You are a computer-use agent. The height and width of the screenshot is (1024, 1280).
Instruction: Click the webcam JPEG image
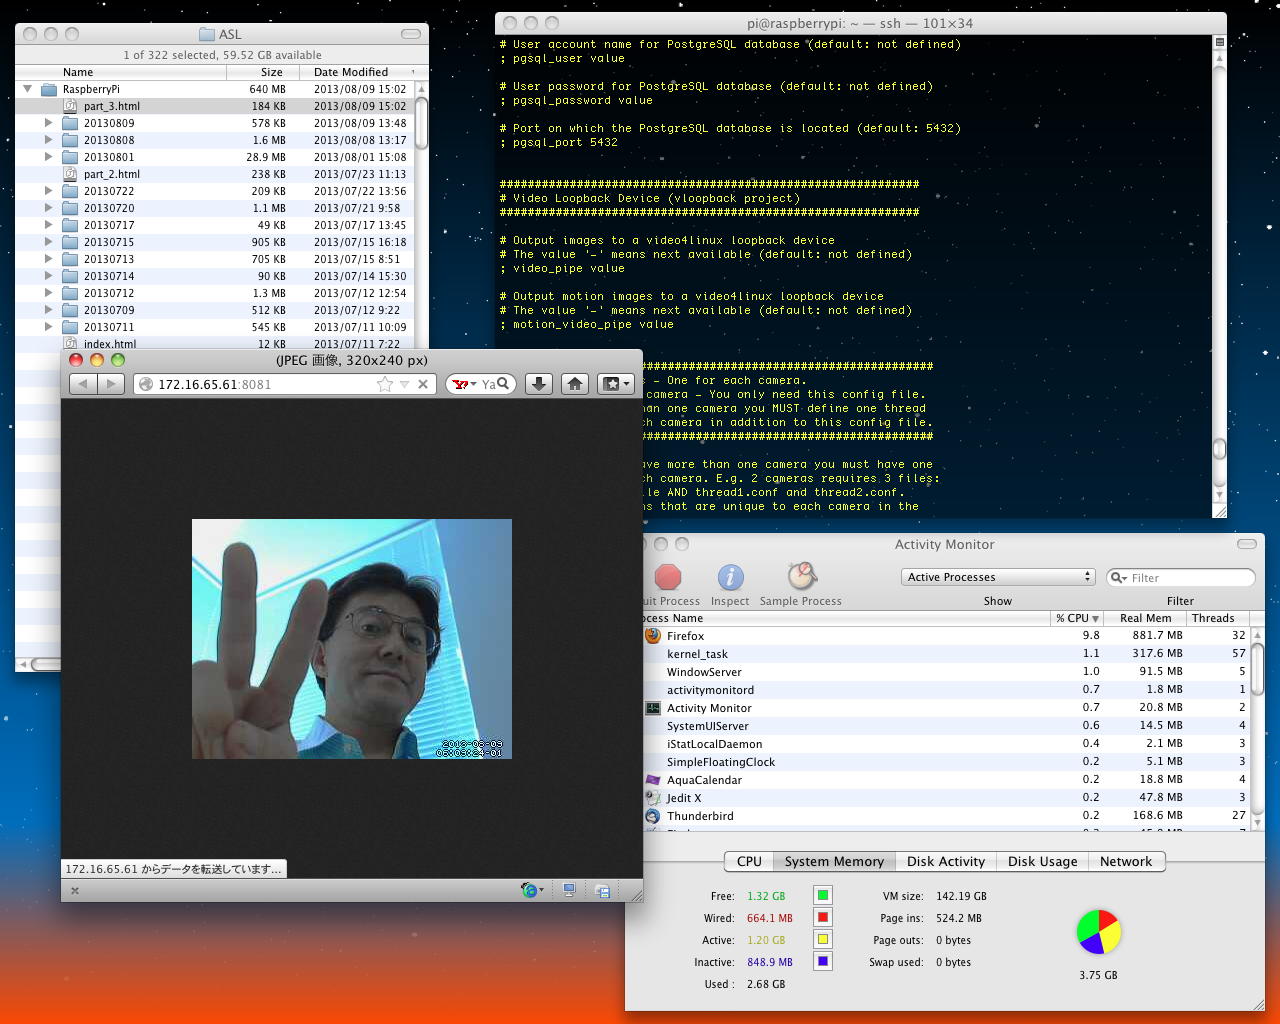(352, 639)
